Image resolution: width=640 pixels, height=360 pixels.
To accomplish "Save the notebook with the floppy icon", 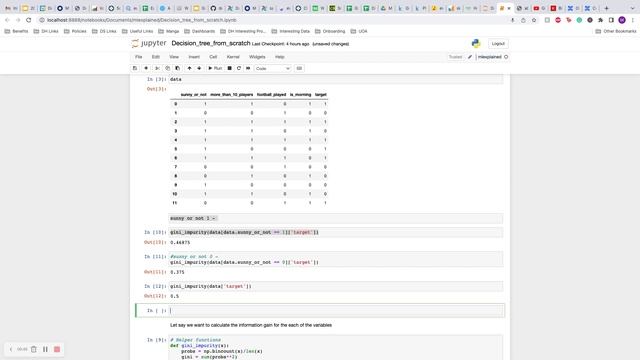I will (135, 68).
